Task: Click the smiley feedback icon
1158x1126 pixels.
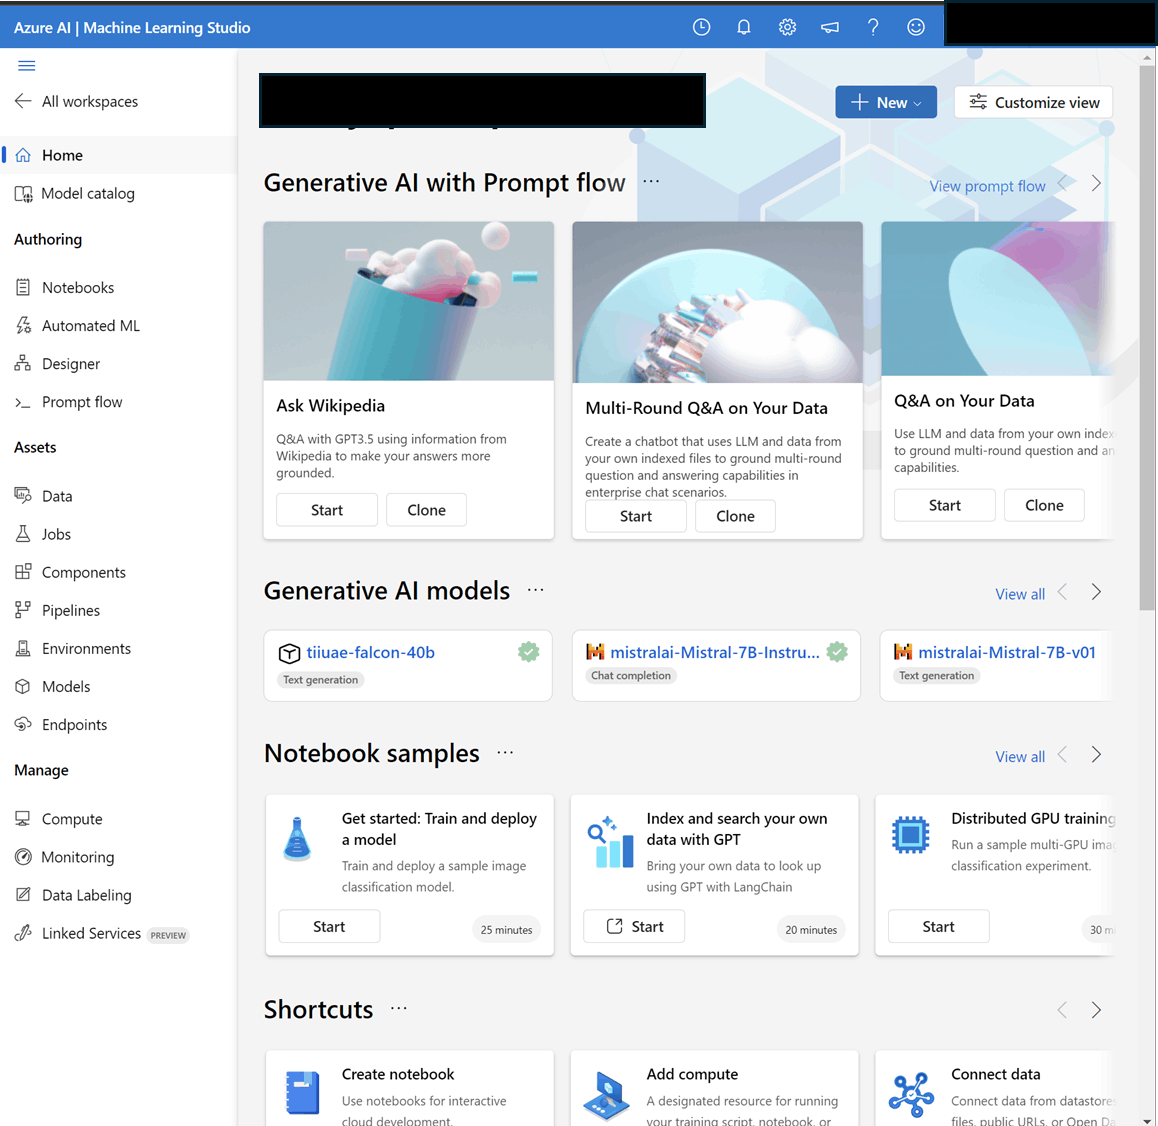Action: point(916,27)
